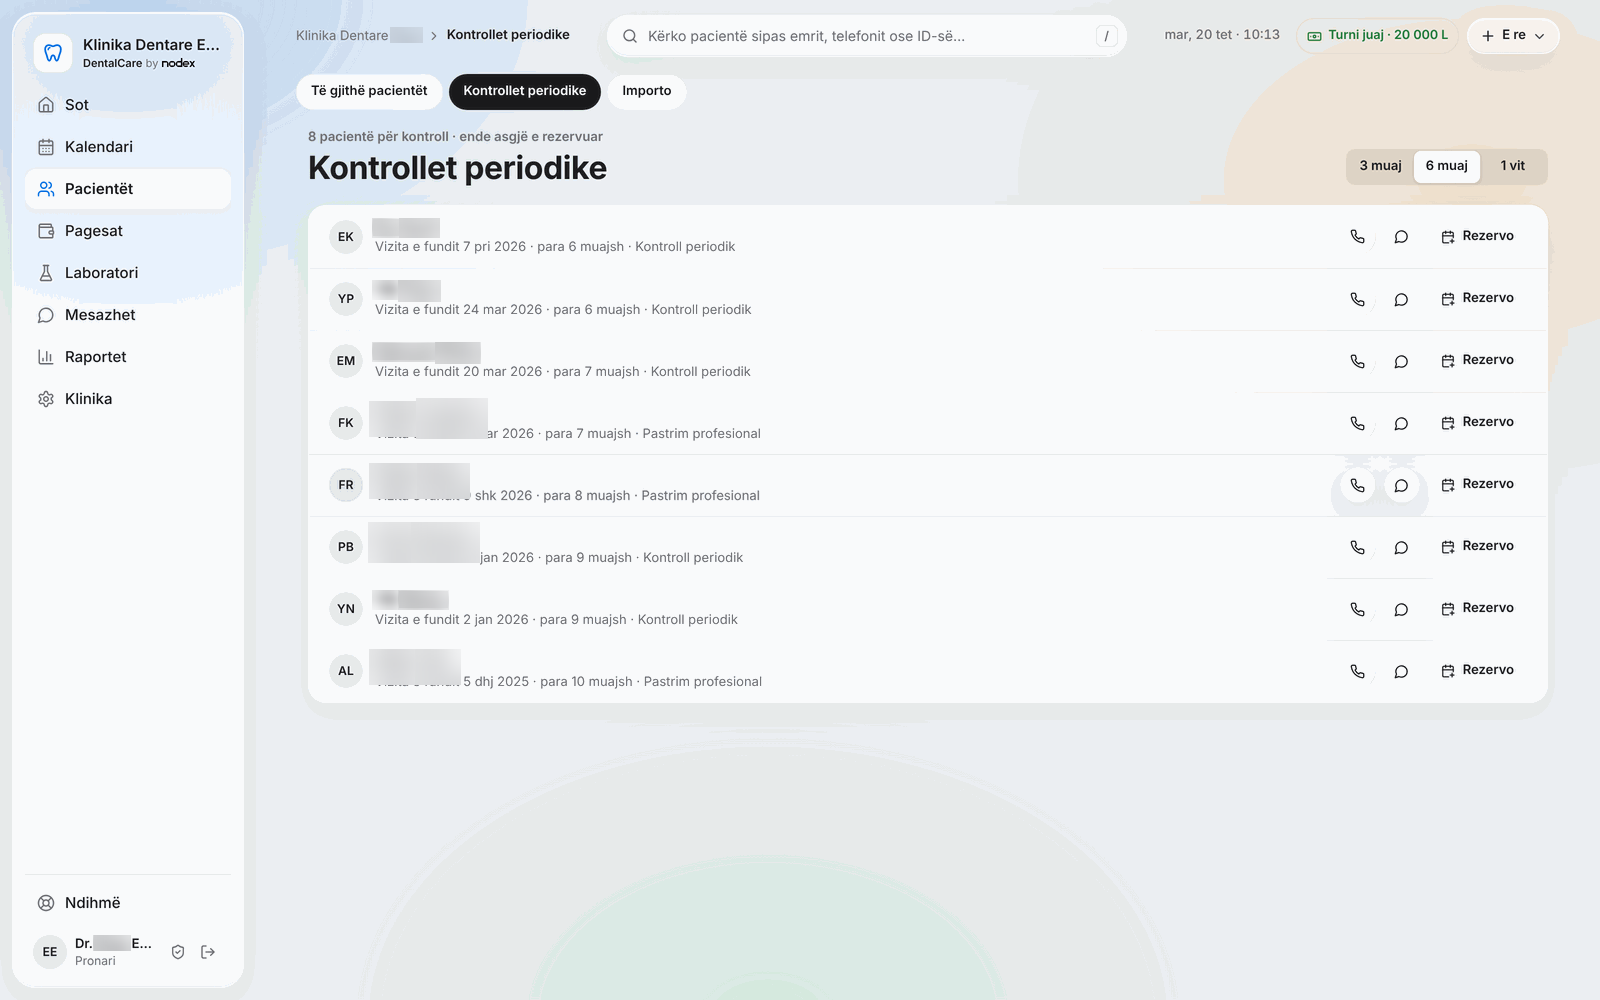Call patient AL via phone icon
1600x1000 pixels.
1357,671
